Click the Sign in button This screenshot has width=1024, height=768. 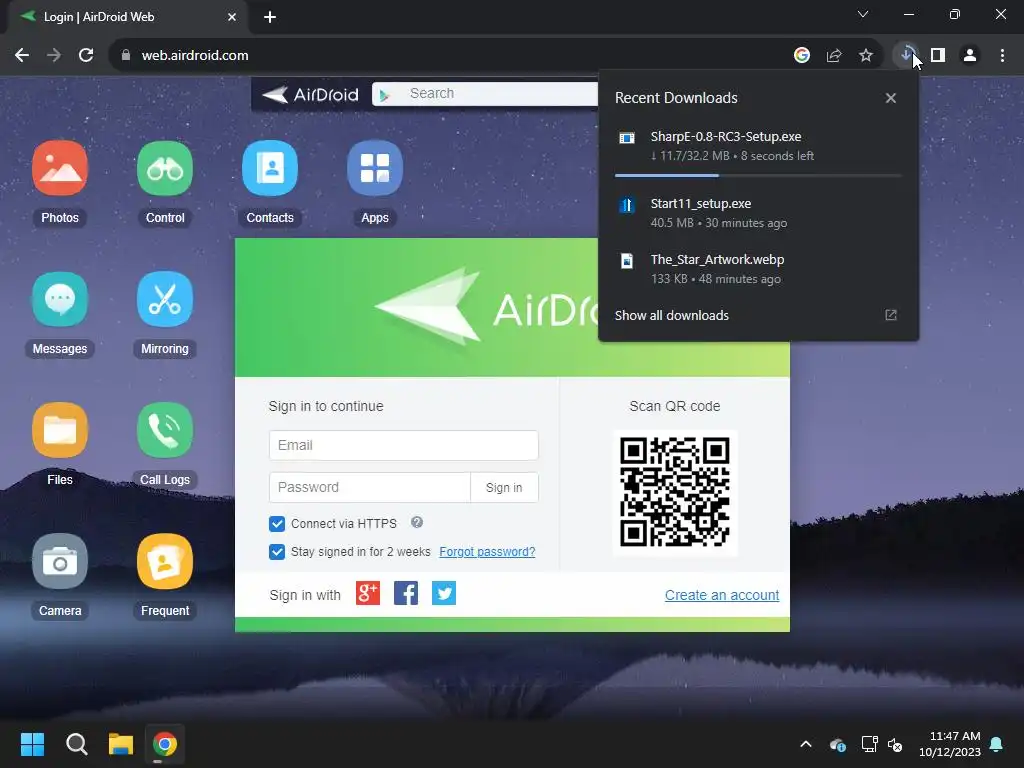coord(504,487)
